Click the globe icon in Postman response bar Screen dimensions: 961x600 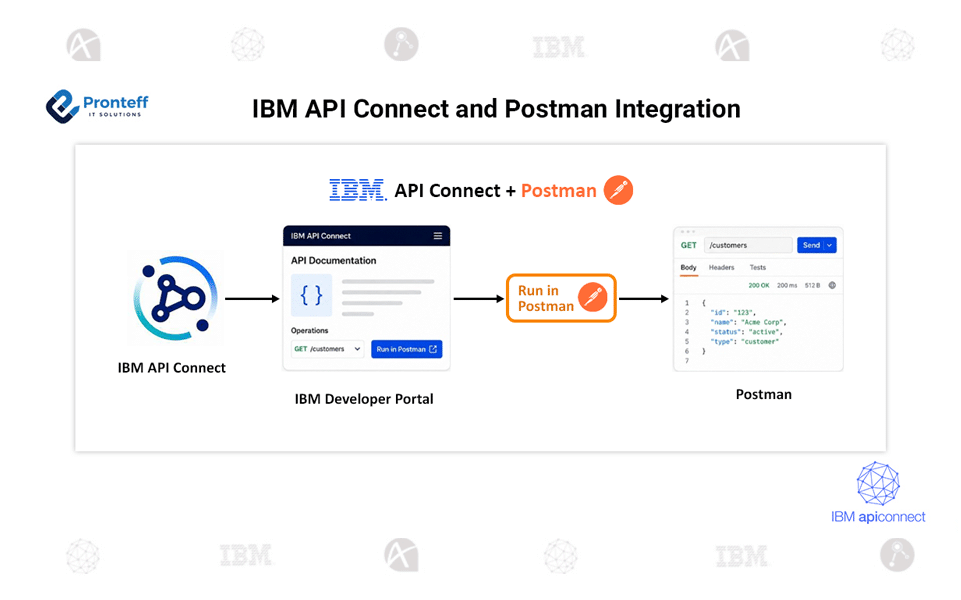(x=832, y=285)
